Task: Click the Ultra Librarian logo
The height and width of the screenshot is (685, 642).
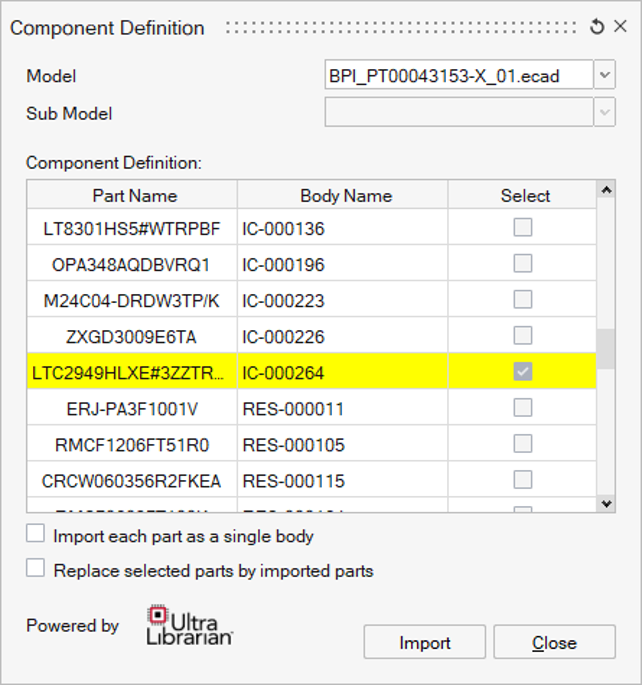Action: click(190, 625)
